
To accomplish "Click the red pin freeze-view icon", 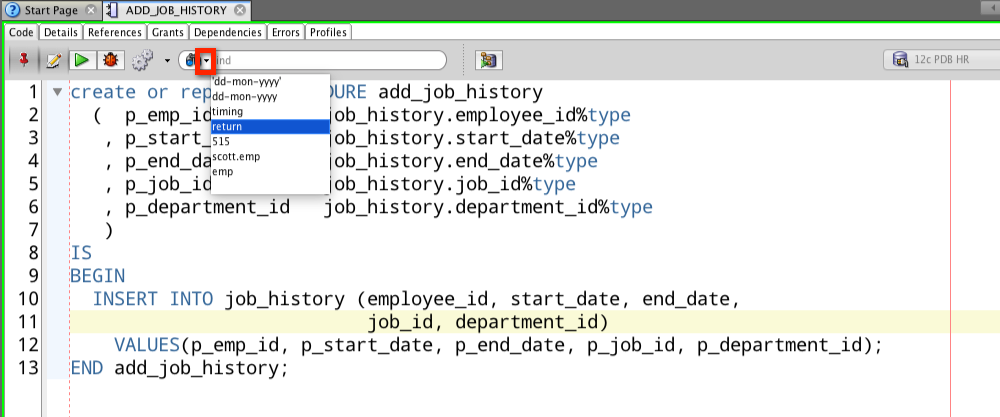I will click(25, 60).
